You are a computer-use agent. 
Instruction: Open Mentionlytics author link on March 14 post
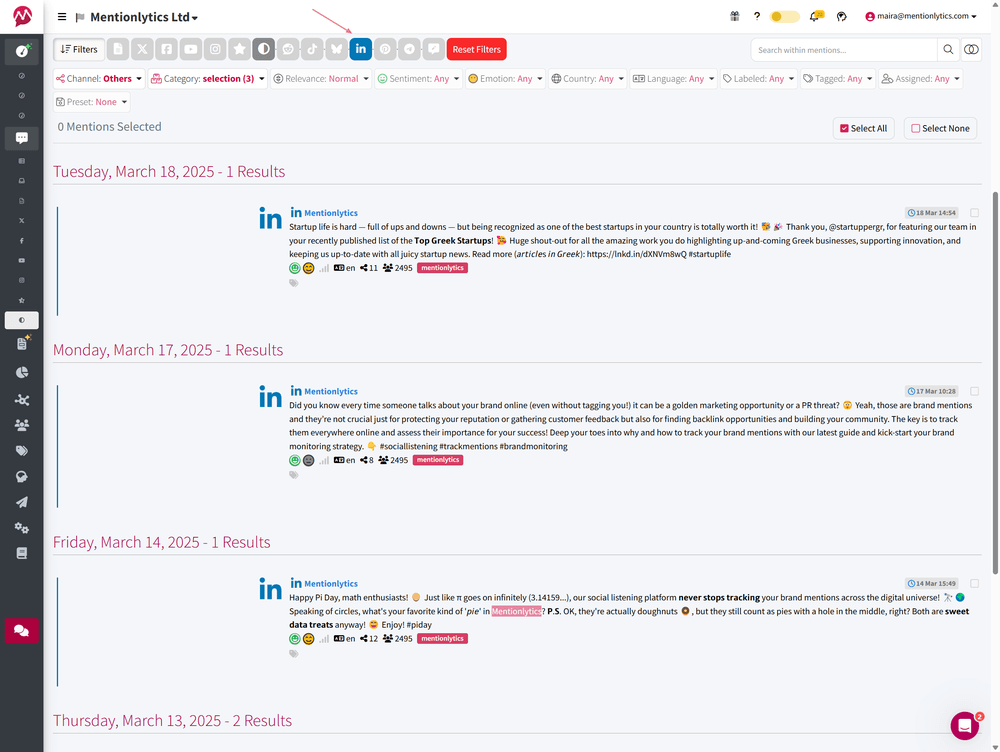click(330, 584)
